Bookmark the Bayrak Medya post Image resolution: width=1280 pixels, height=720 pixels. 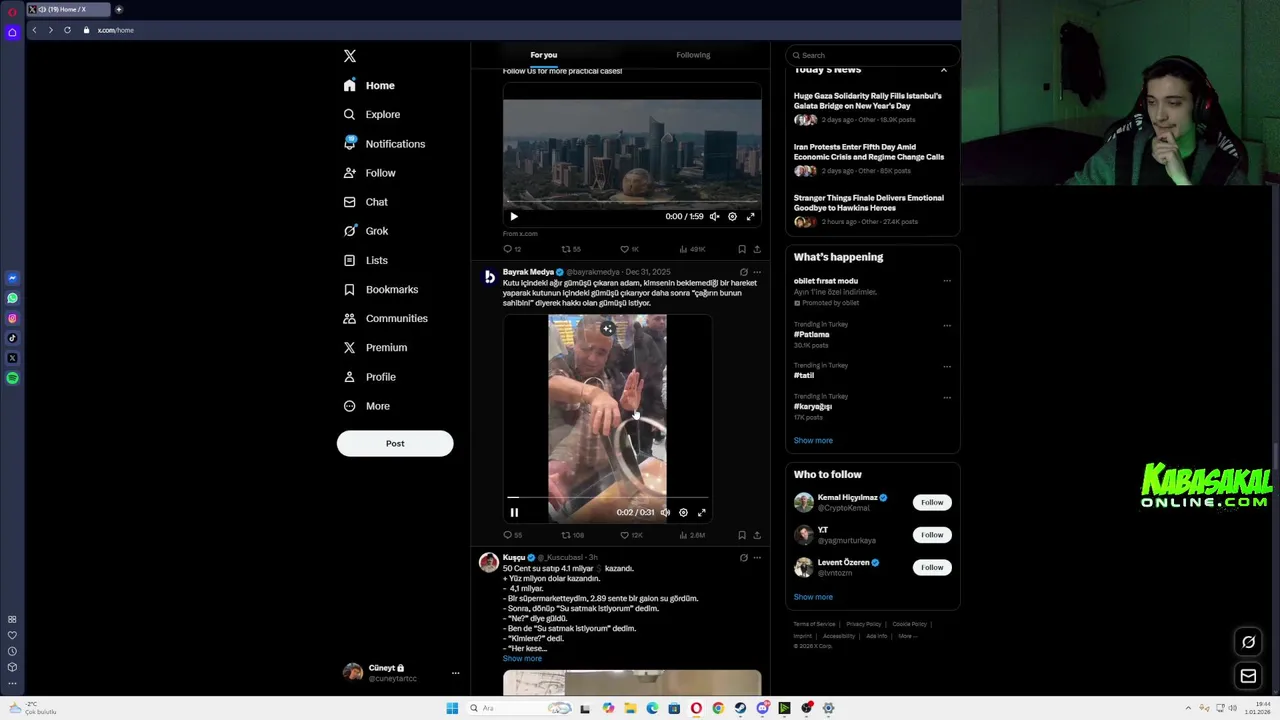tap(741, 535)
